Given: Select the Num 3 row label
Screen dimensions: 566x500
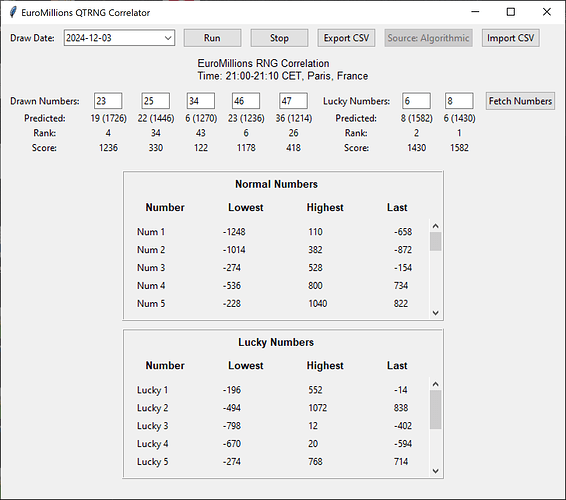Looking at the screenshot, I should [151, 268].
